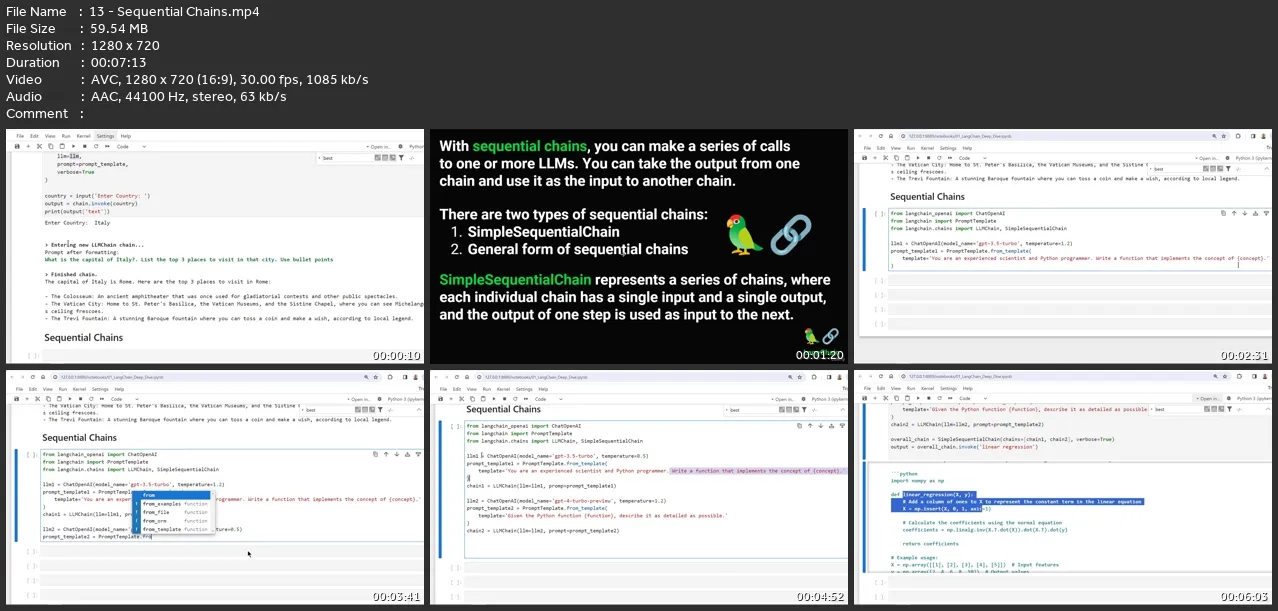Click Sequential Chains heading in 00:03:41 frame
The height and width of the screenshot is (611, 1278).
(79, 437)
